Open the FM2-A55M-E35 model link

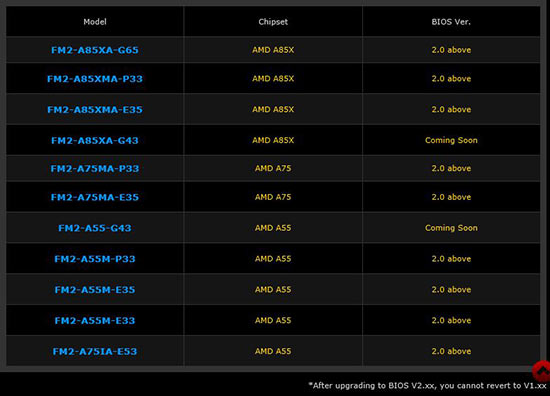point(95,290)
